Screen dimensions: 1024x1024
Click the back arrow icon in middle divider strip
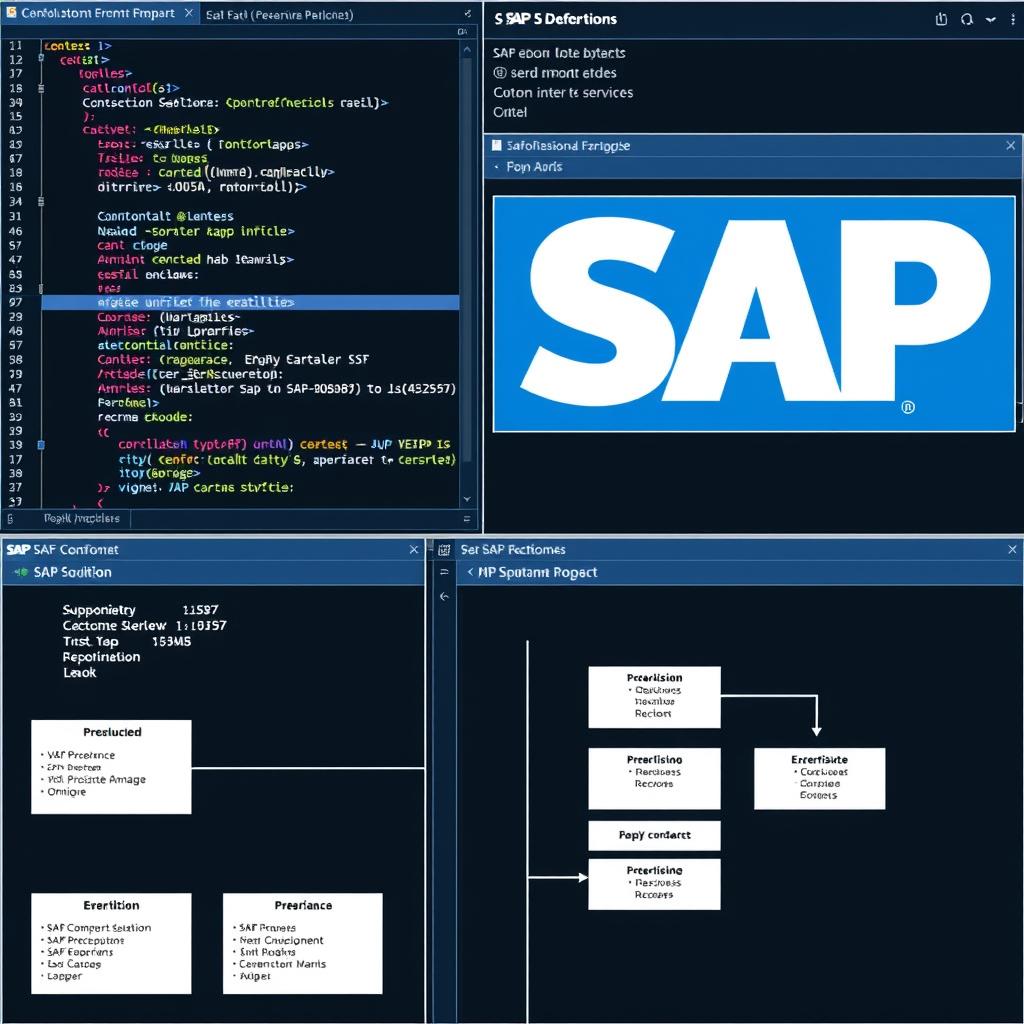click(444, 597)
